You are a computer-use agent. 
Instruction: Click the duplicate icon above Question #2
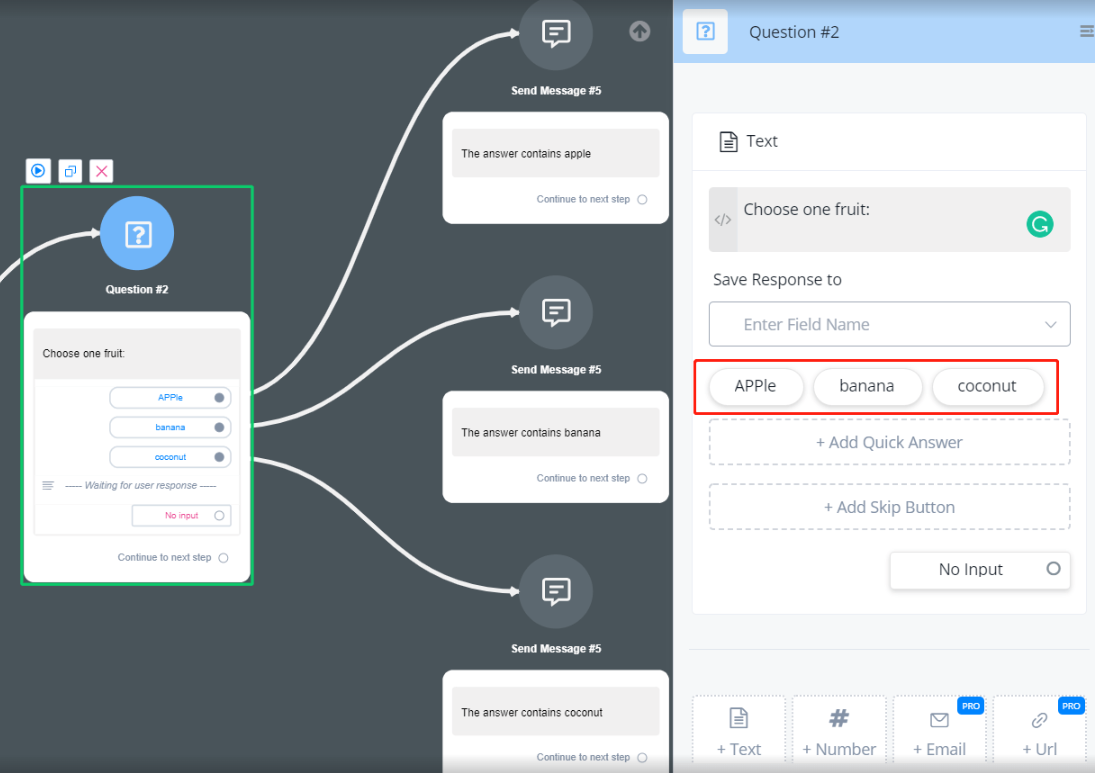(70, 171)
